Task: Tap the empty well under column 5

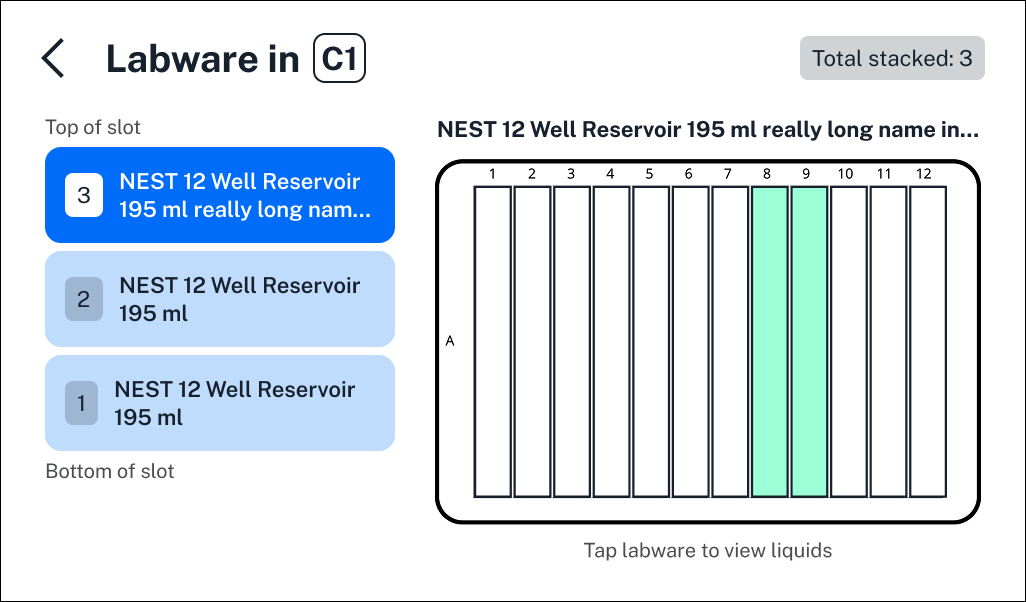Action: [651, 342]
